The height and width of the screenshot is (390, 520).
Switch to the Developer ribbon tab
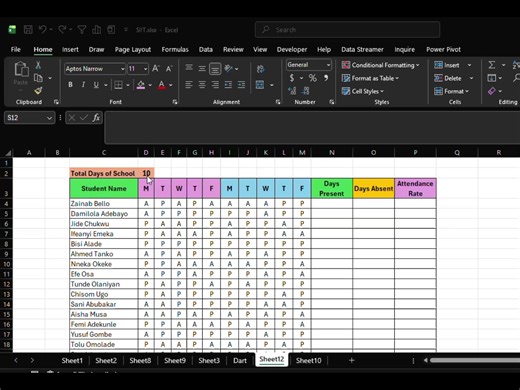point(292,49)
